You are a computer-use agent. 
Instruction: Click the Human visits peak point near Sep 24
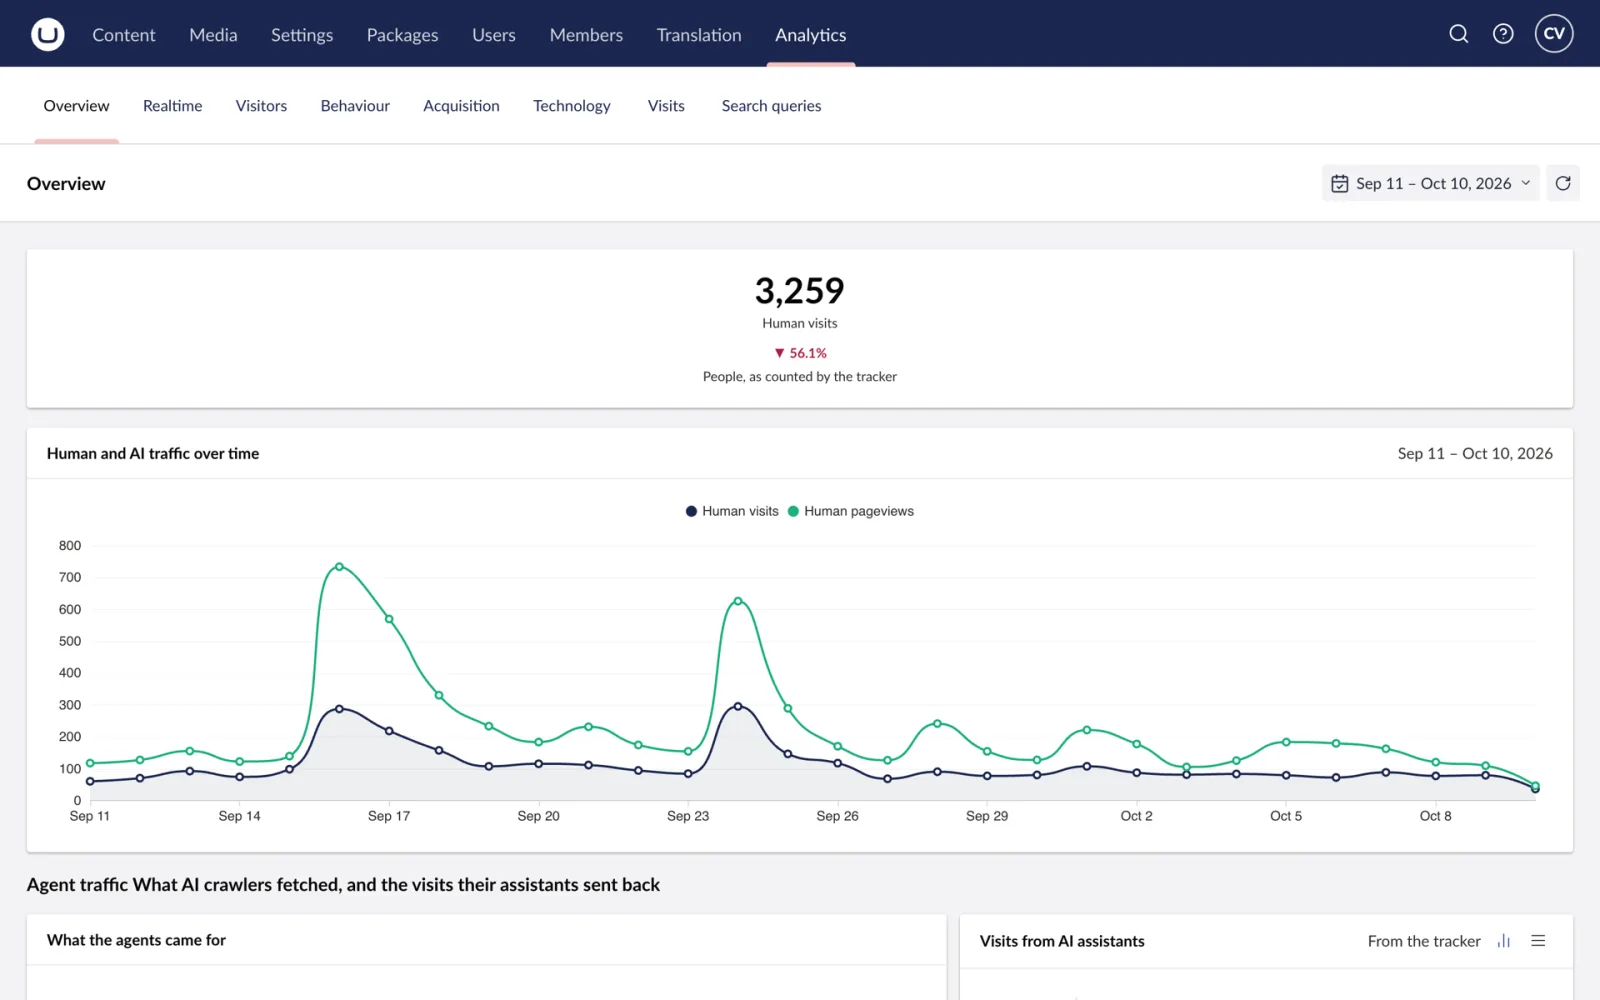738,706
